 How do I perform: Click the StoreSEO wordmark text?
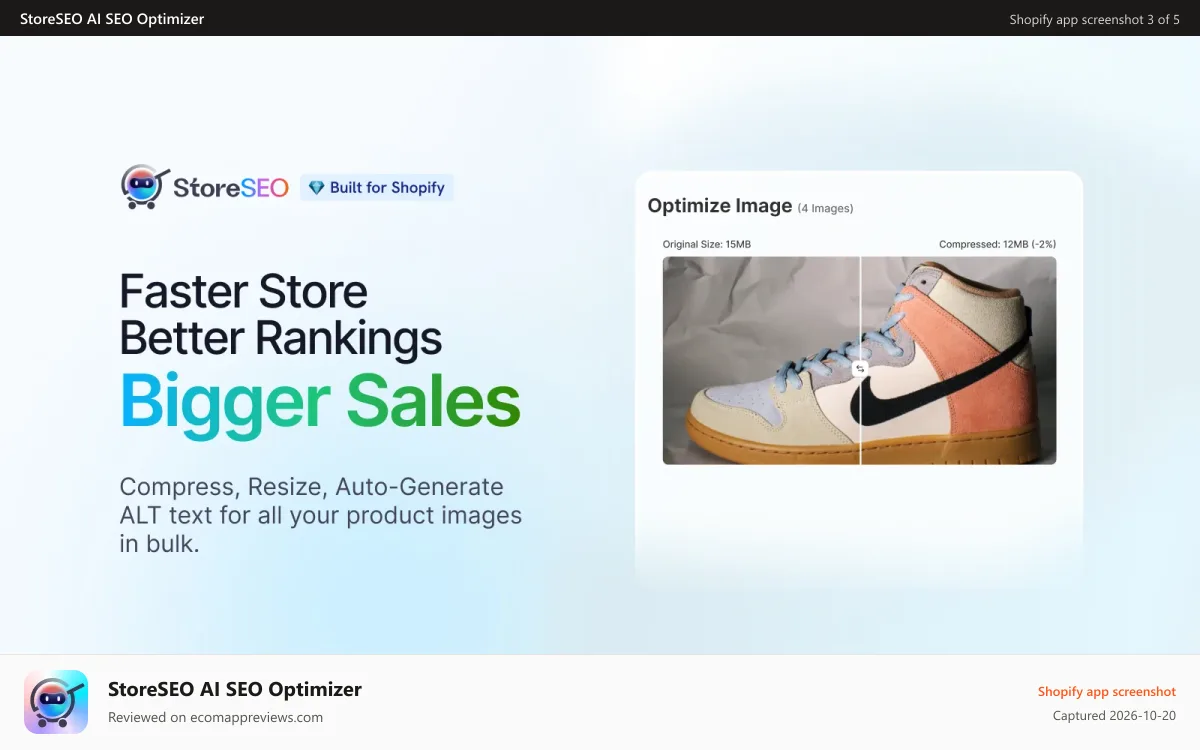click(231, 187)
